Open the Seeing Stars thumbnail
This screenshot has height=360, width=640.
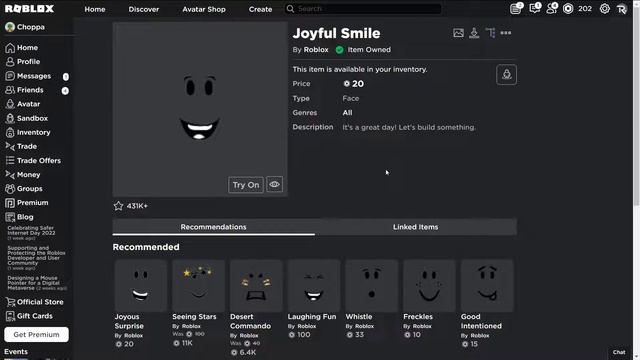pyautogui.click(x=198, y=285)
